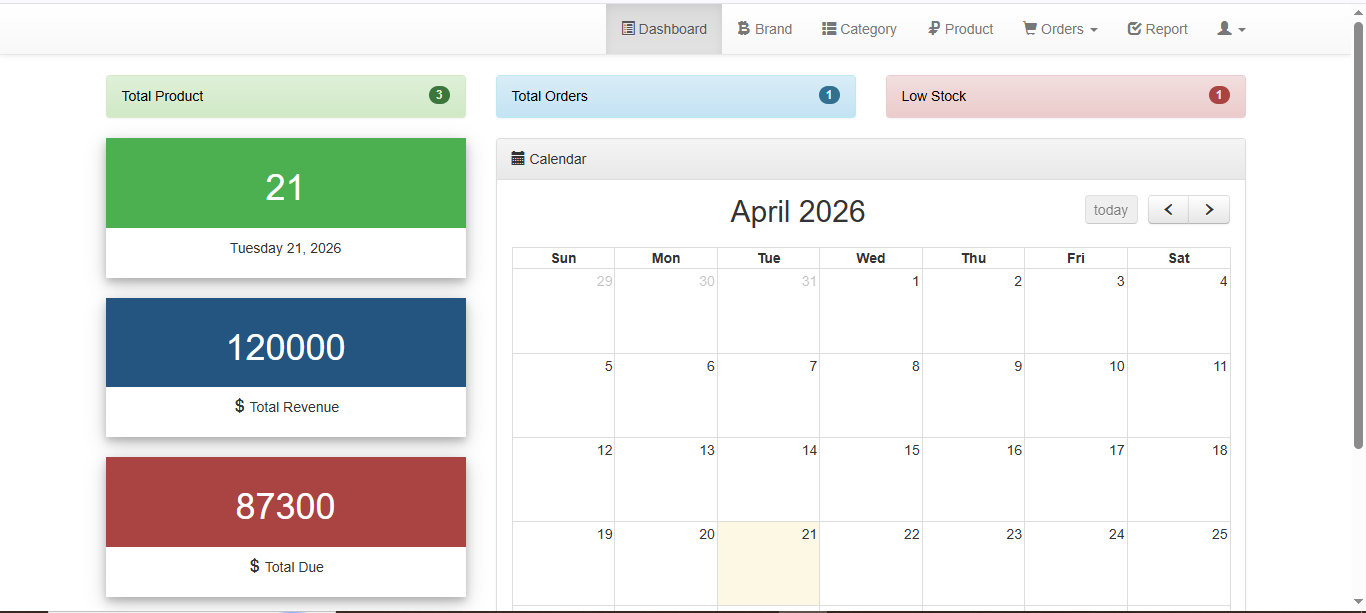Go to next month in calendar
Image resolution: width=1366 pixels, height=613 pixels.
pyautogui.click(x=1209, y=210)
